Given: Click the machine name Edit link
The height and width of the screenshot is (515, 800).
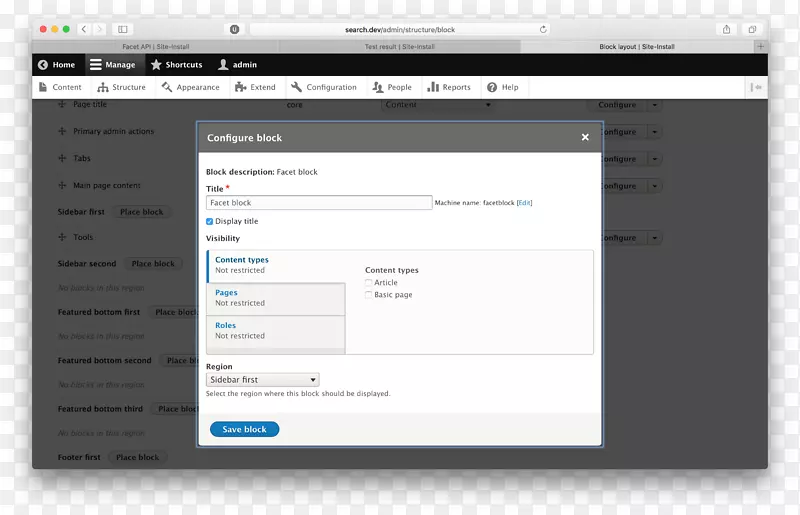Looking at the screenshot, I should [x=524, y=203].
